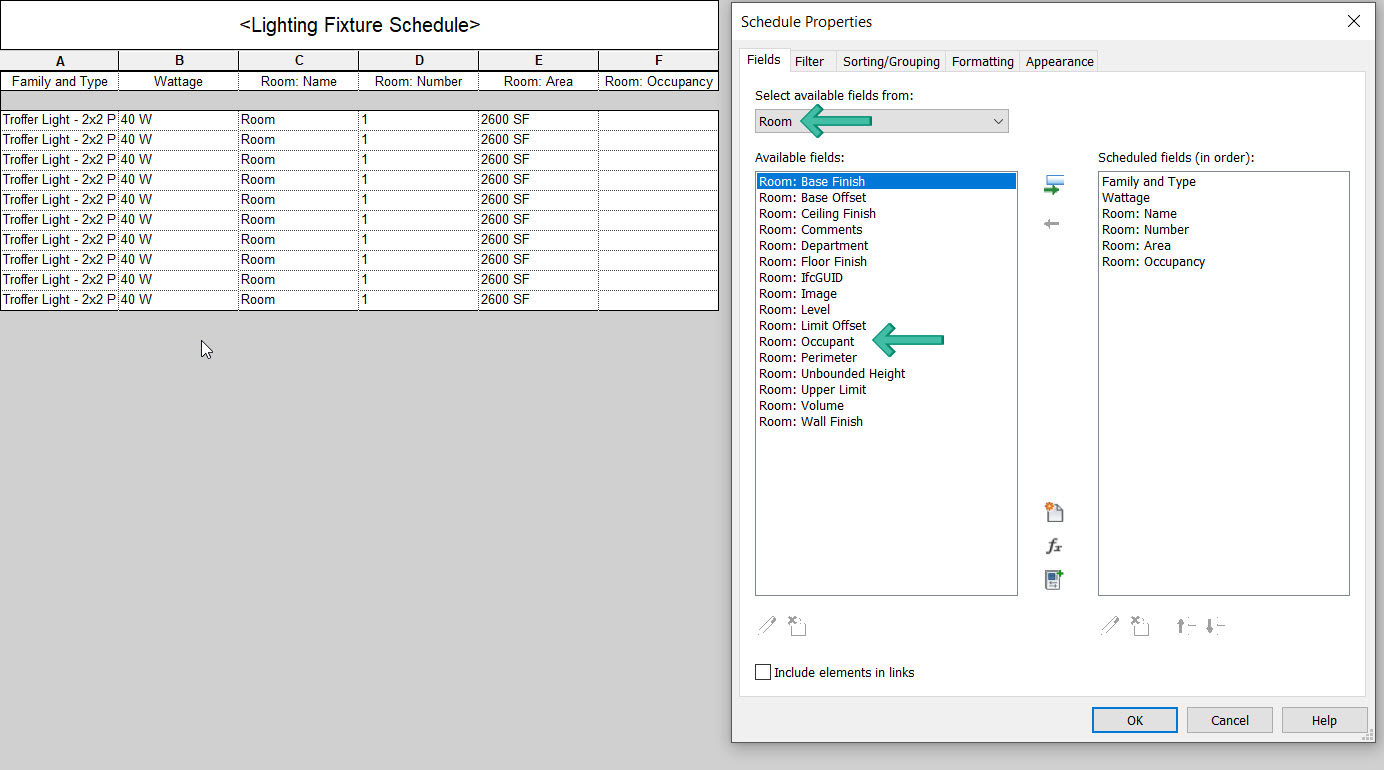The height and width of the screenshot is (770, 1384).
Task: Open the calculated value fx tool
Action: [x=1053, y=546]
